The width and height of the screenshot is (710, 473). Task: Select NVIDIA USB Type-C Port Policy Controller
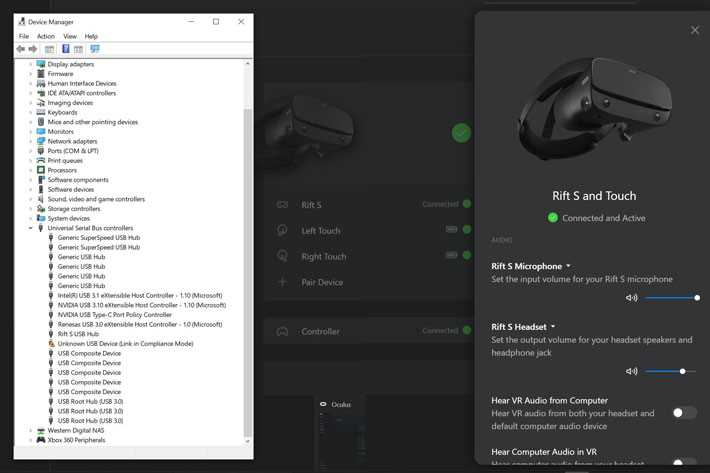(115, 315)
